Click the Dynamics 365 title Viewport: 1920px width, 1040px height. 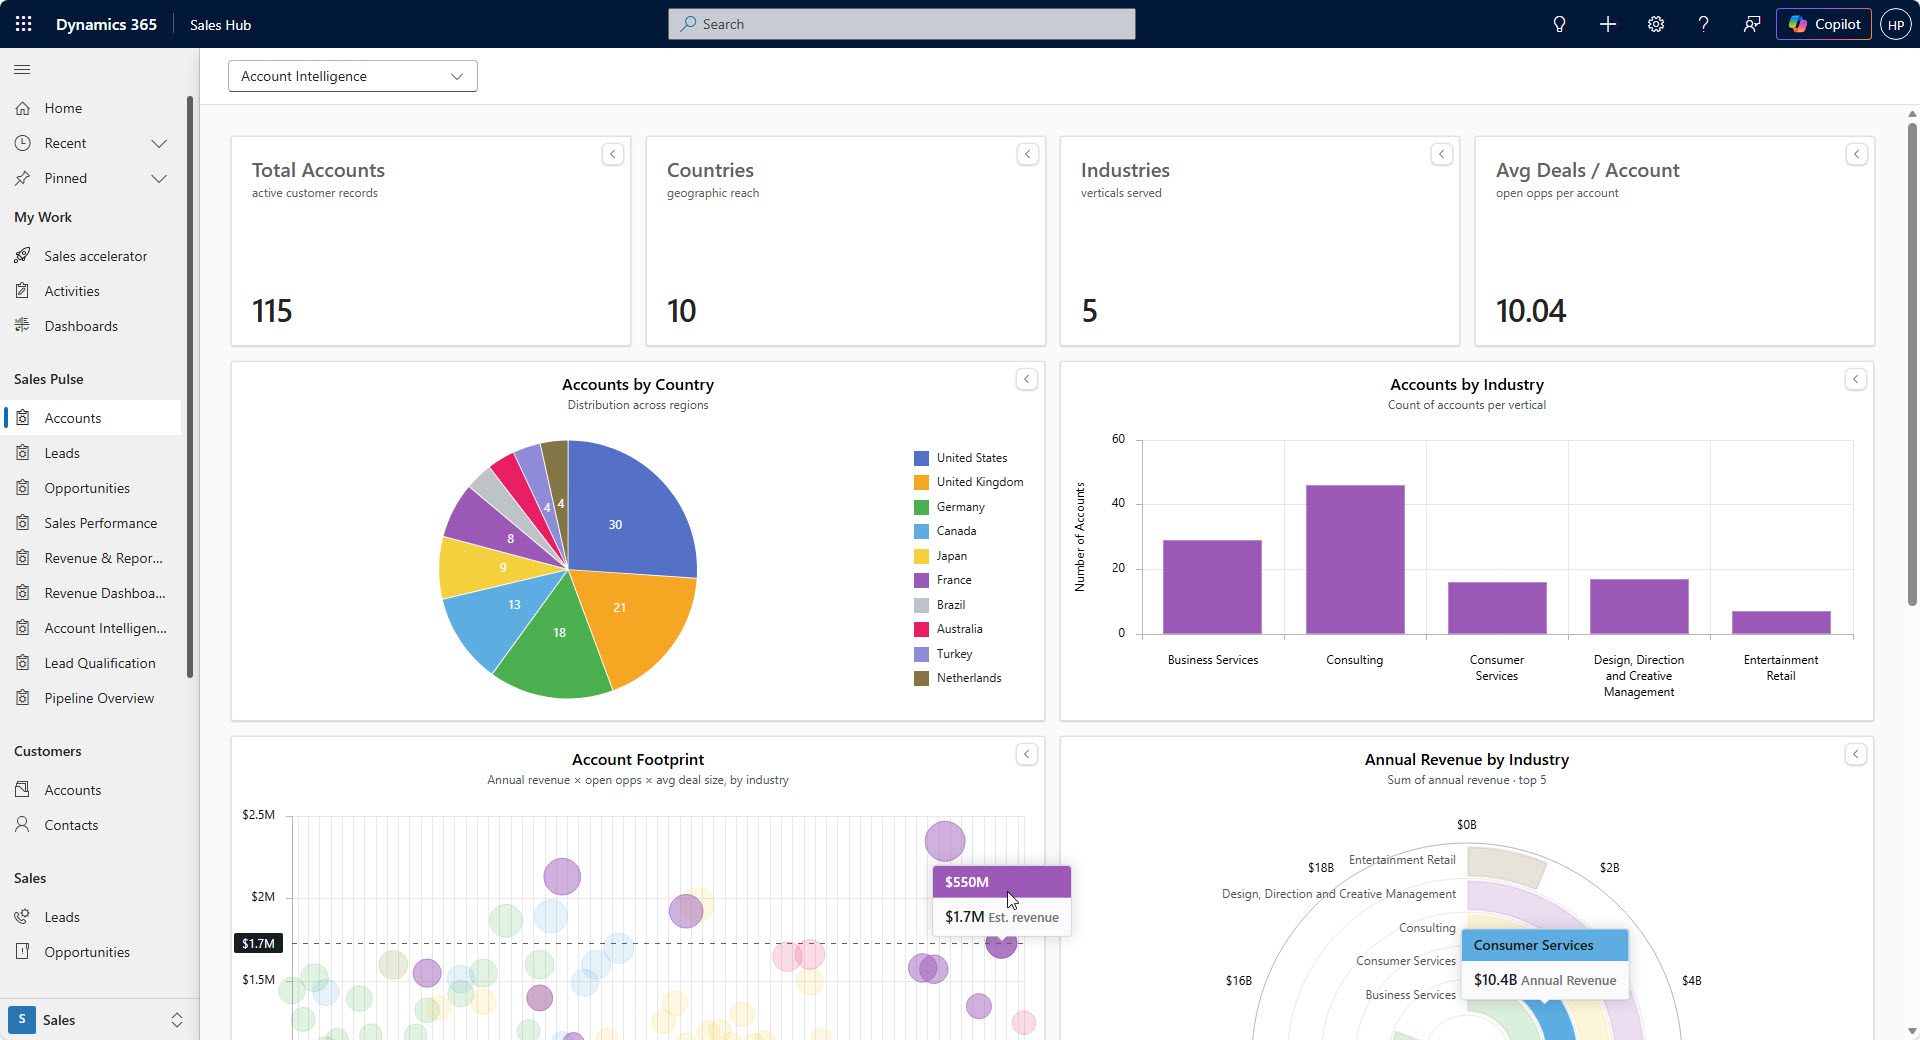(x=106, y=25)
